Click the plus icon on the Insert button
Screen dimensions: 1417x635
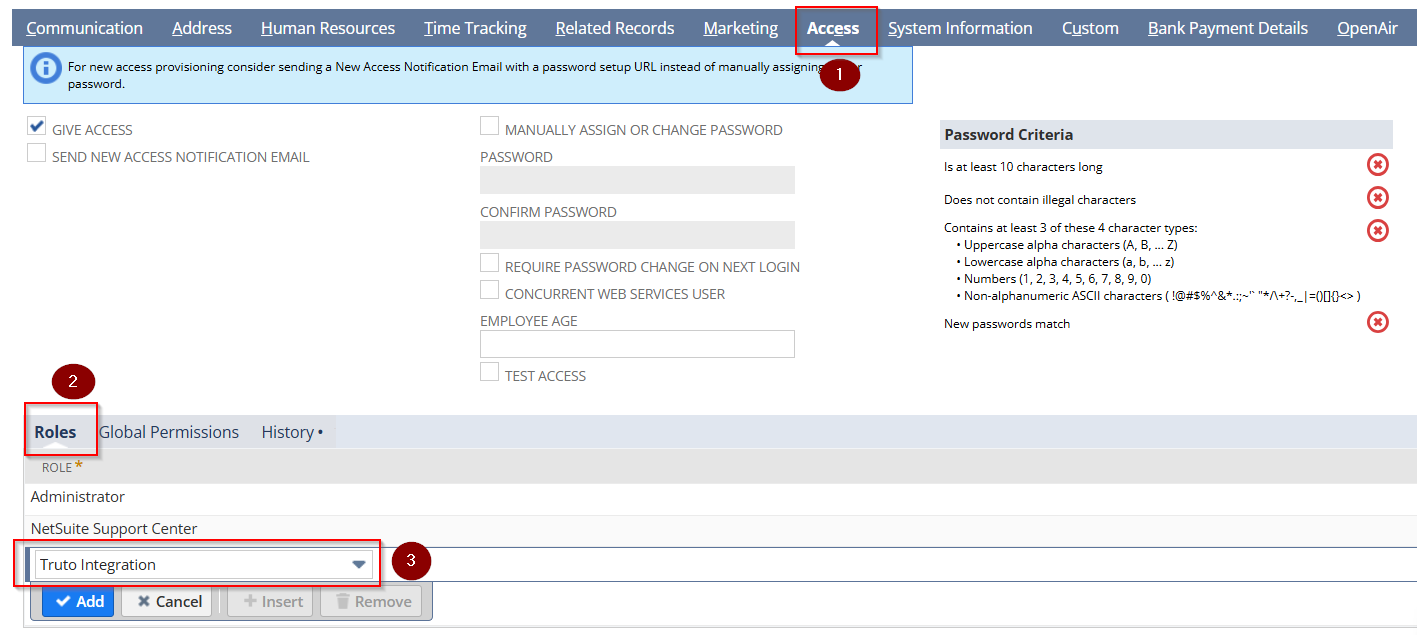[x=248, y=601]
